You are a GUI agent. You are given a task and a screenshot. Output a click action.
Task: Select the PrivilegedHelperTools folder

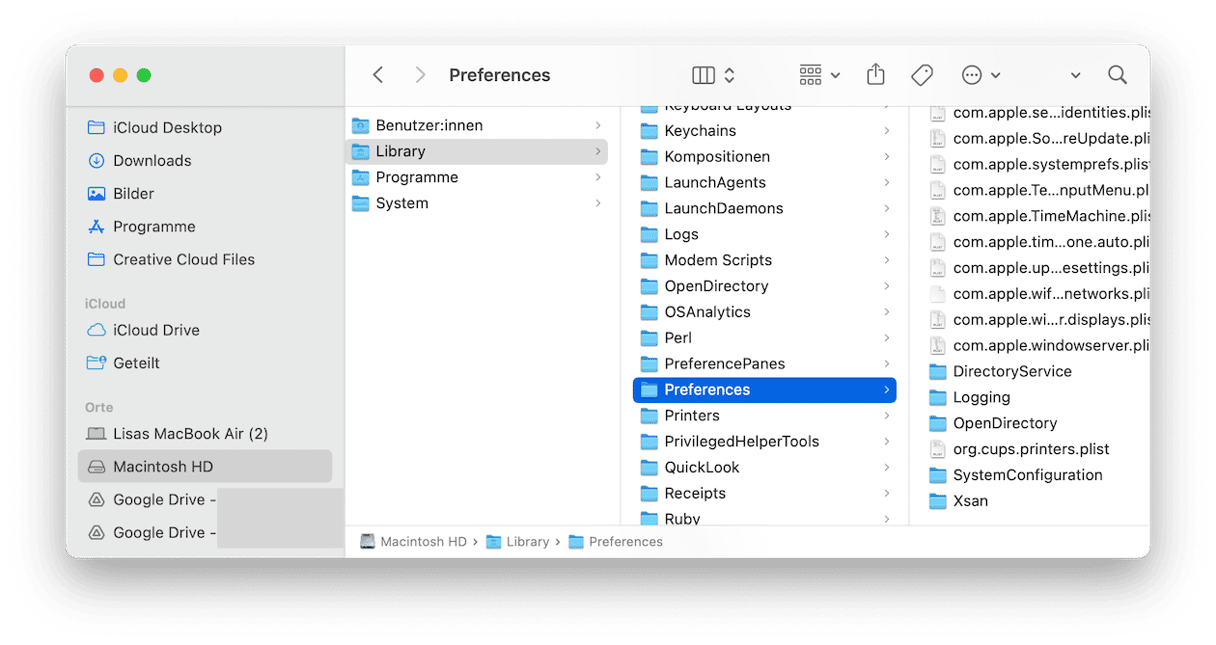point(765,442)
